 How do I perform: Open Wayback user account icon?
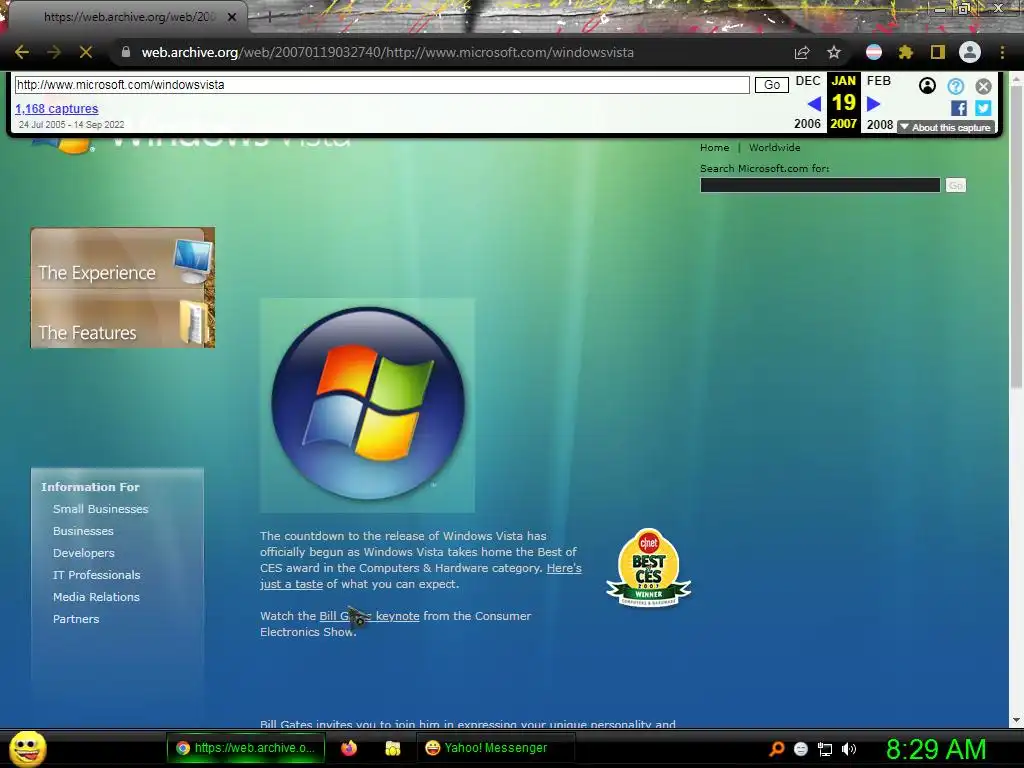(x=927, y=86)
